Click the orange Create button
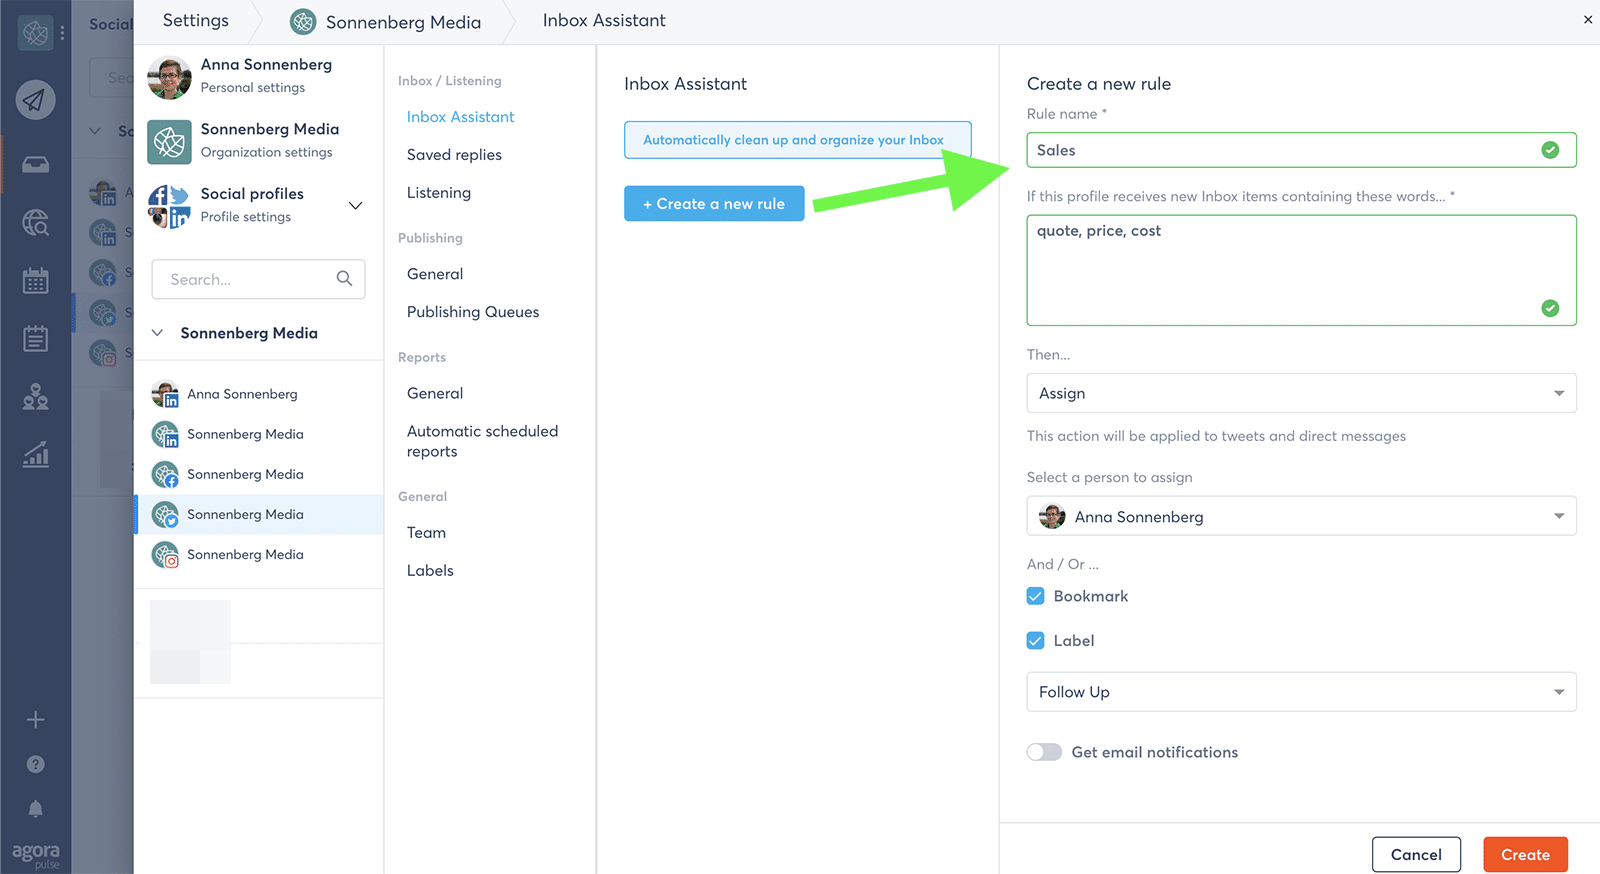 (x=1524, y=855)
